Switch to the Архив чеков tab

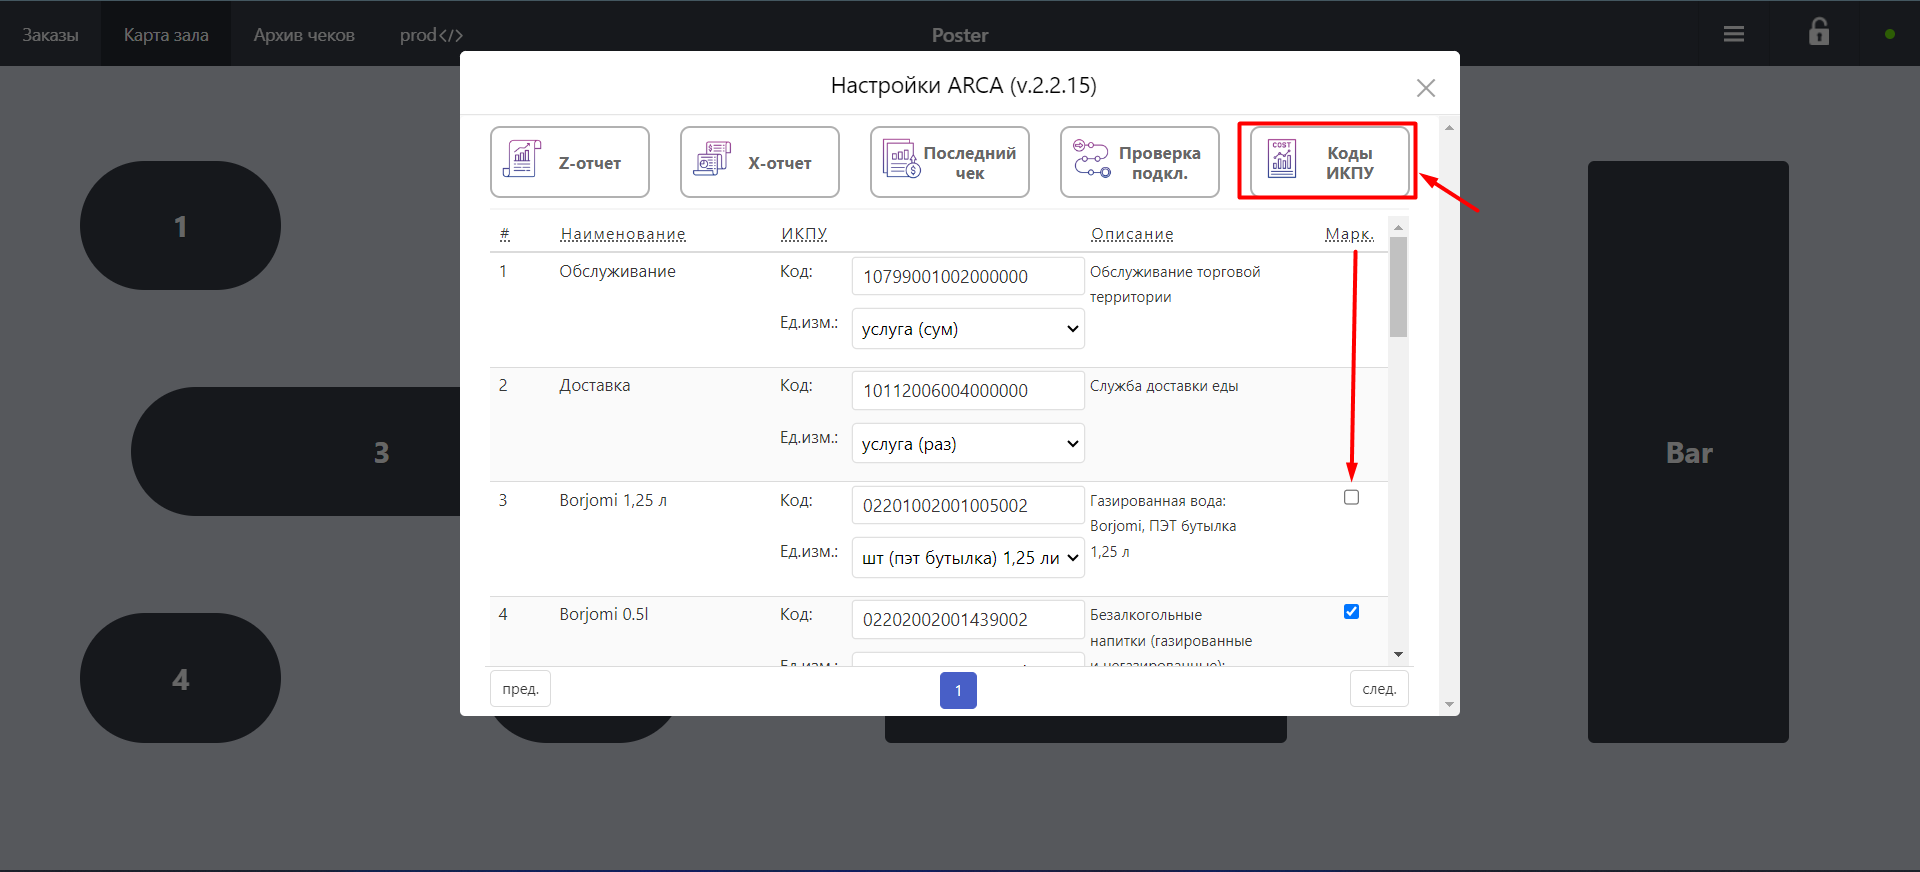[304, 35]
